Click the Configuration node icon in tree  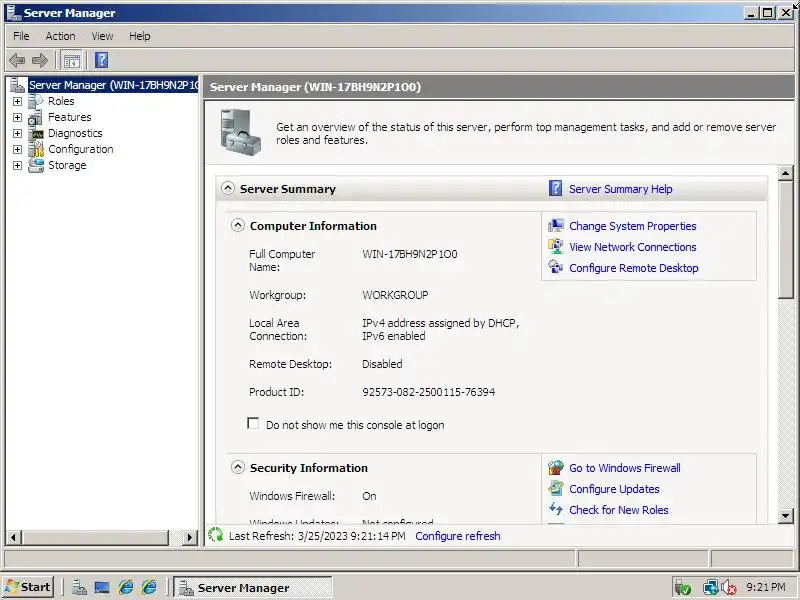point(36,149)
